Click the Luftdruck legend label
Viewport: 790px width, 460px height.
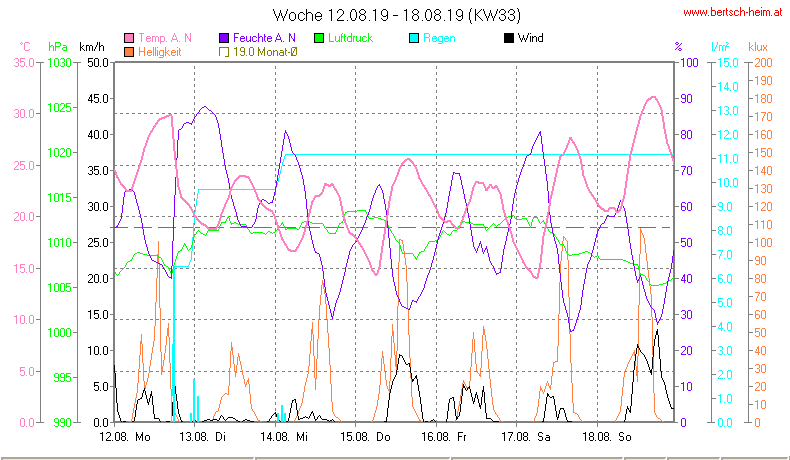(350, 38)
